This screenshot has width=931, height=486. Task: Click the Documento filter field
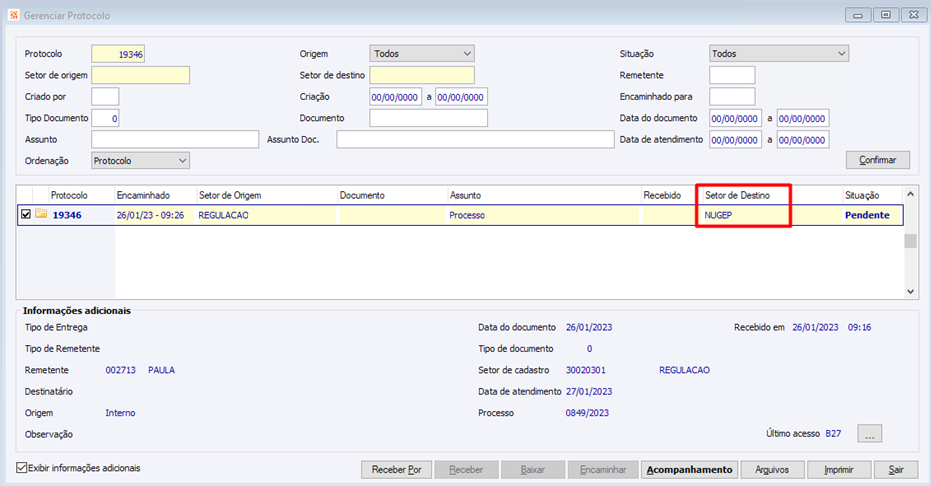(428, 118)
